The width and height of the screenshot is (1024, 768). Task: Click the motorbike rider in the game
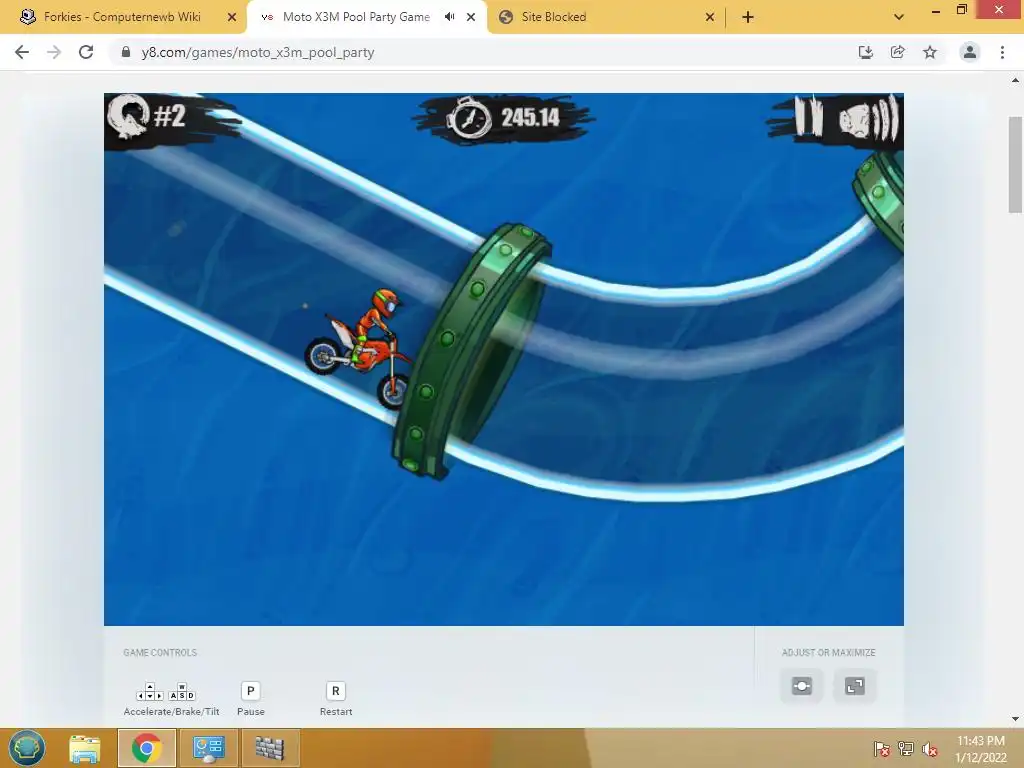pyautogui.click(x=361, y=348)
